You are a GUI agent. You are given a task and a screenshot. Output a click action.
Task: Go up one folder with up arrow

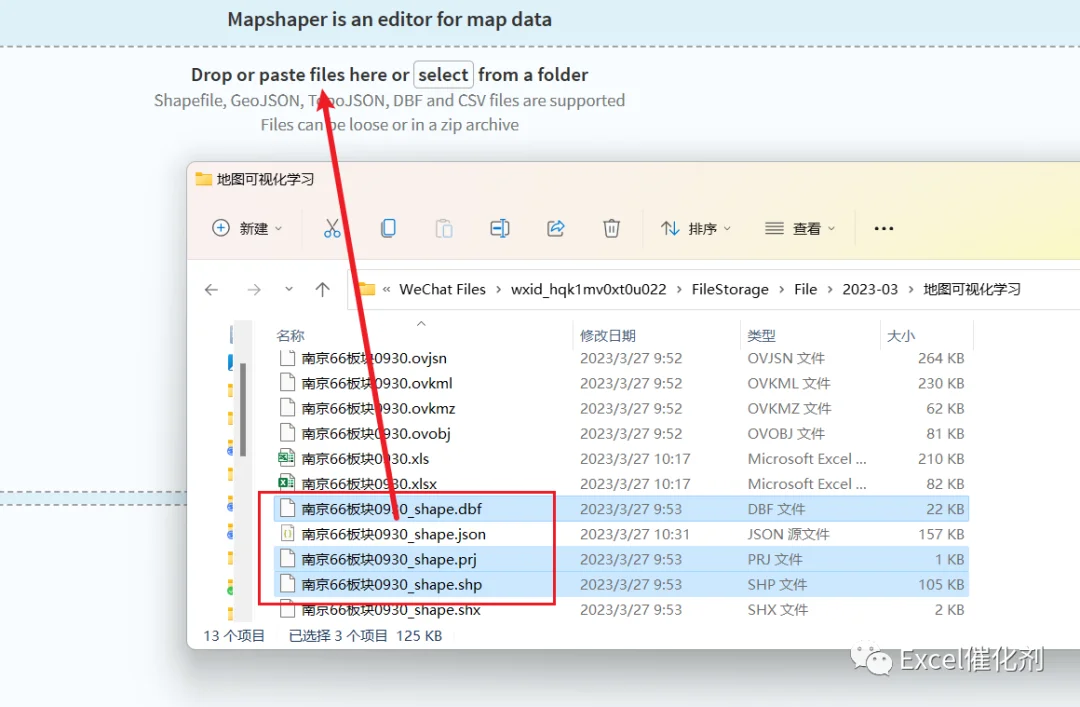point(322,289)
